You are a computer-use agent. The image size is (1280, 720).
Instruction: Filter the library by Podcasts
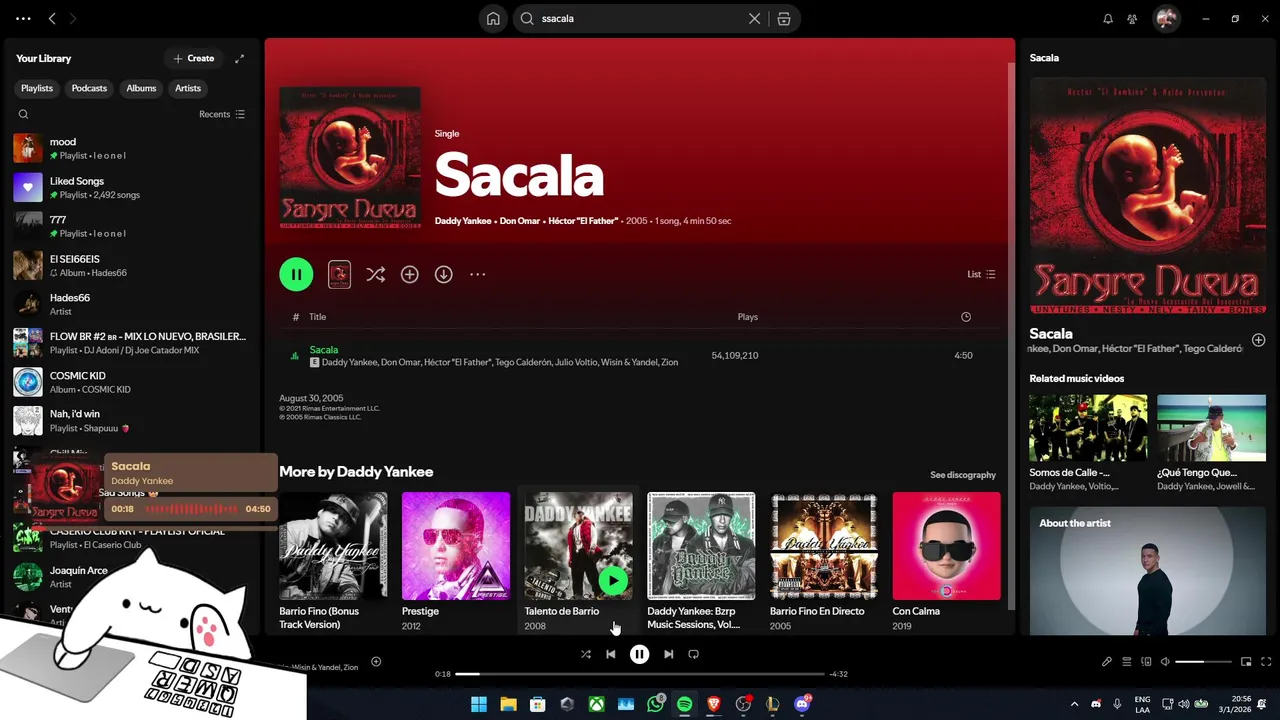tap(89, 88)
